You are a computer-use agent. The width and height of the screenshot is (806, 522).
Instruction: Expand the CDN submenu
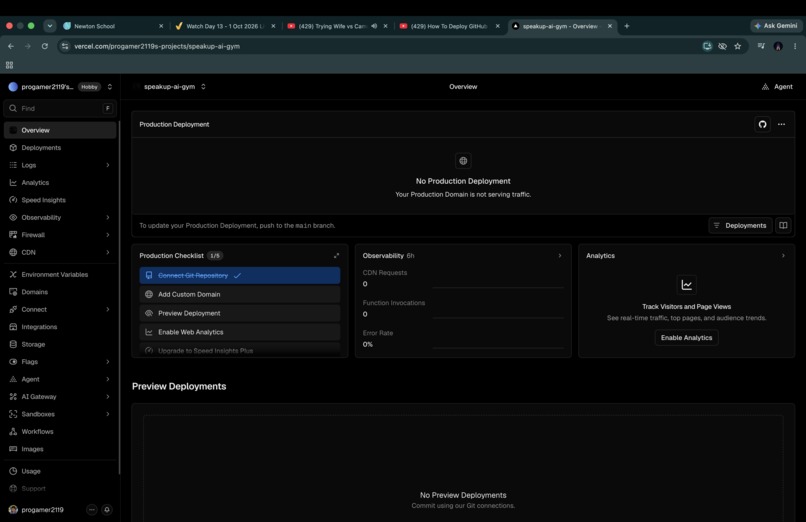click(108, 252)
